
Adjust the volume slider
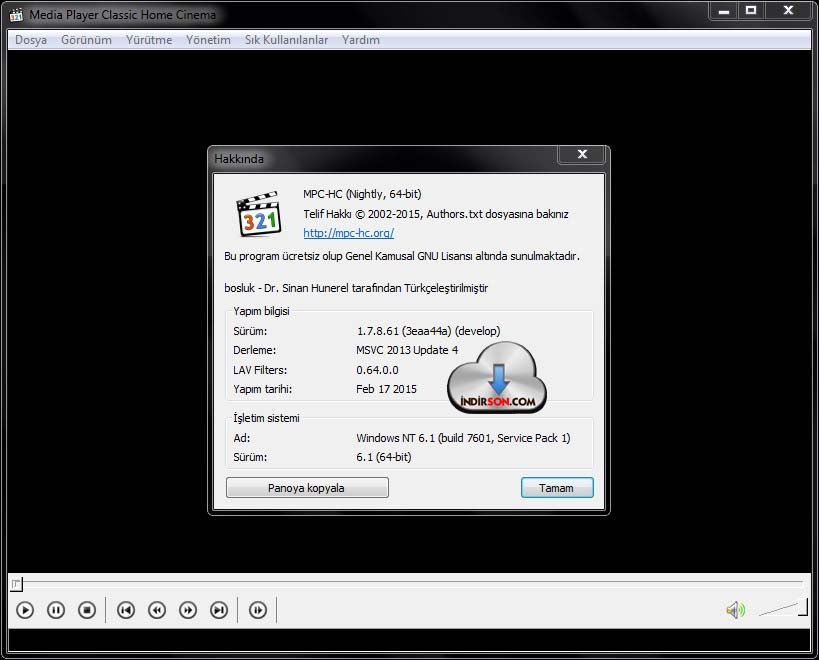point(782,609)
